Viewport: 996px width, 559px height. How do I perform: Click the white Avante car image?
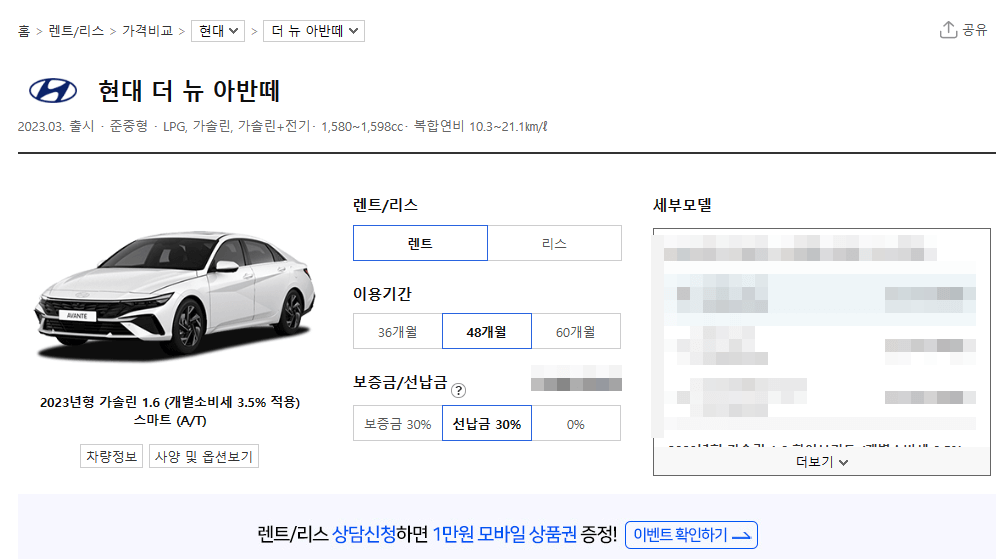(x=175, y=295)
